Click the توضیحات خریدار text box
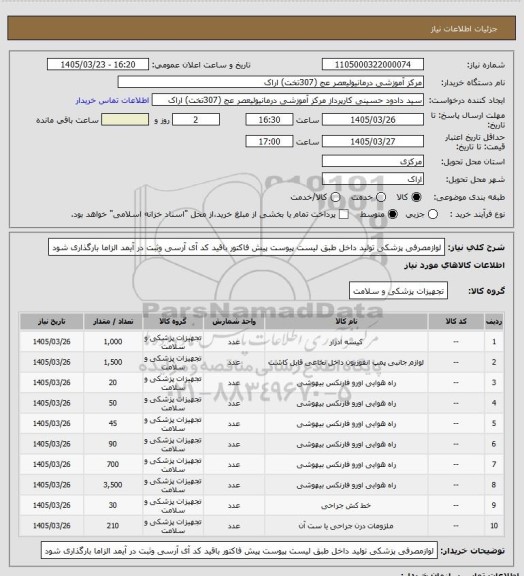524x576 pixels. [239, 551]
